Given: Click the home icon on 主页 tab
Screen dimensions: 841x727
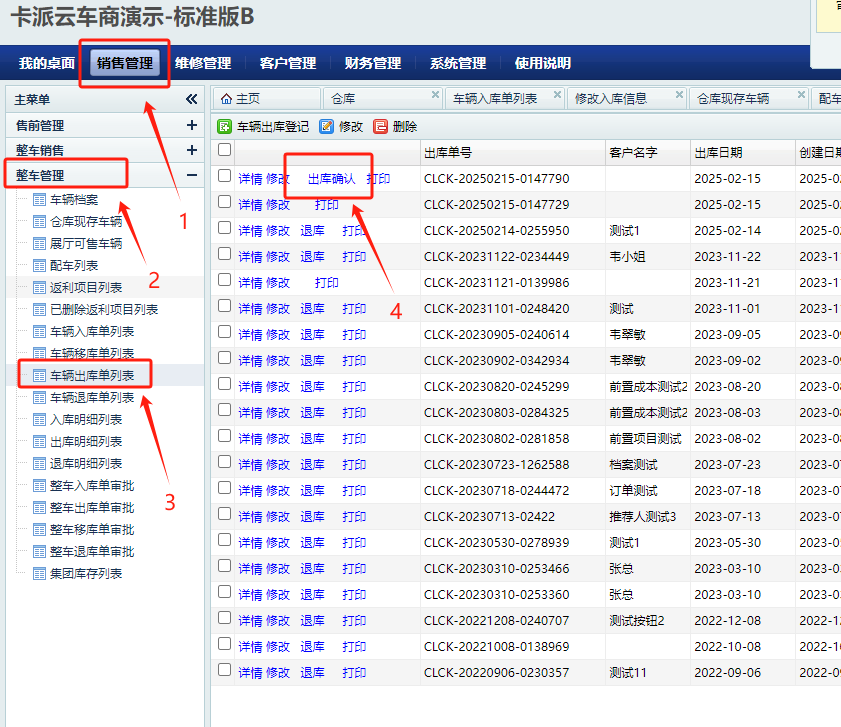Looking at the screenshot, I should 226,98.
